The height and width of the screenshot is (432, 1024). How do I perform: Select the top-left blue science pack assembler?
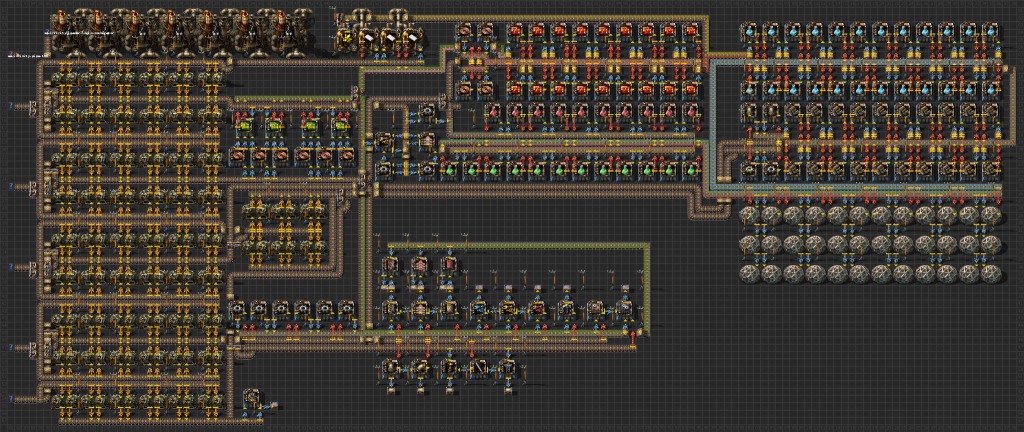tap(751, 31)
